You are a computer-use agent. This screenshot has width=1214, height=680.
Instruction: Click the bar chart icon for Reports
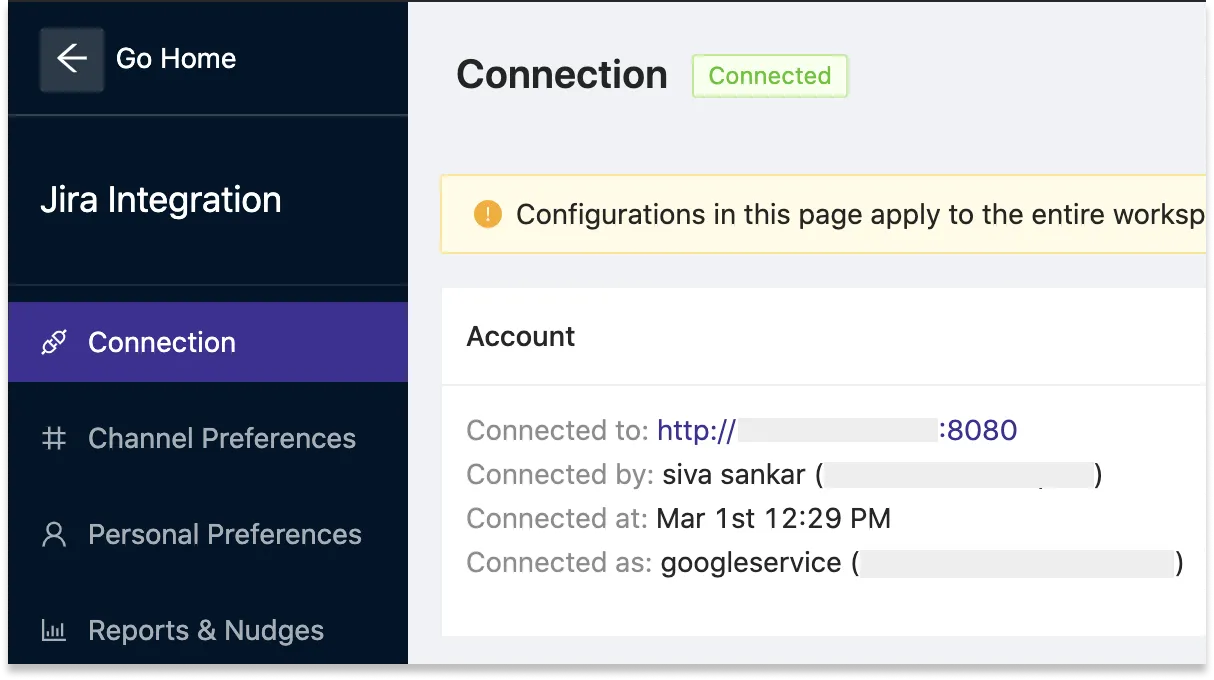coord(54,631)
